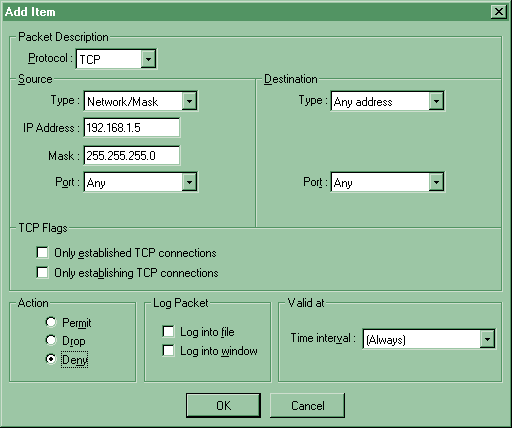The height and width of the screenshot is (428, 512).
Task: Enable Only established TCP connections
Action: [x=42, y=253]
